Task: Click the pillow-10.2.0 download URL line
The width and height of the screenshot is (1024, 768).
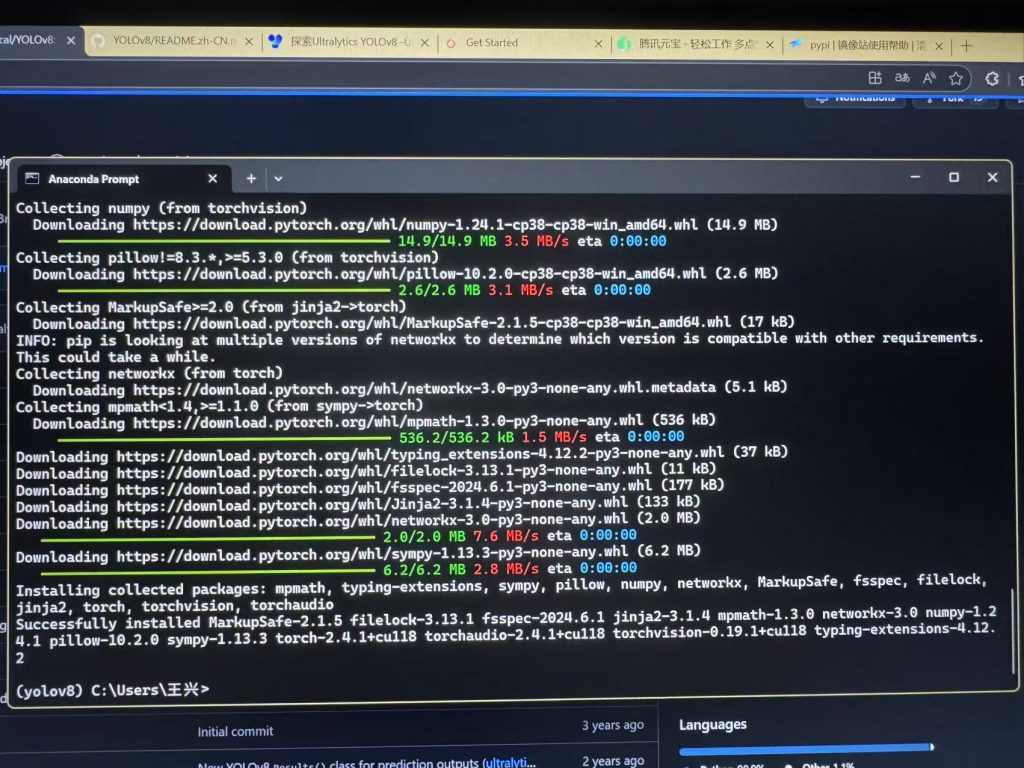Action: [x=405, y=274]
